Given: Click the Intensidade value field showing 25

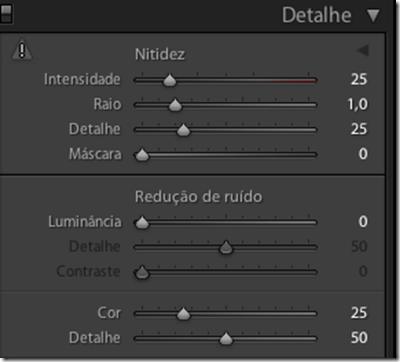Looking at the screenshot, I should coord(359,79).
